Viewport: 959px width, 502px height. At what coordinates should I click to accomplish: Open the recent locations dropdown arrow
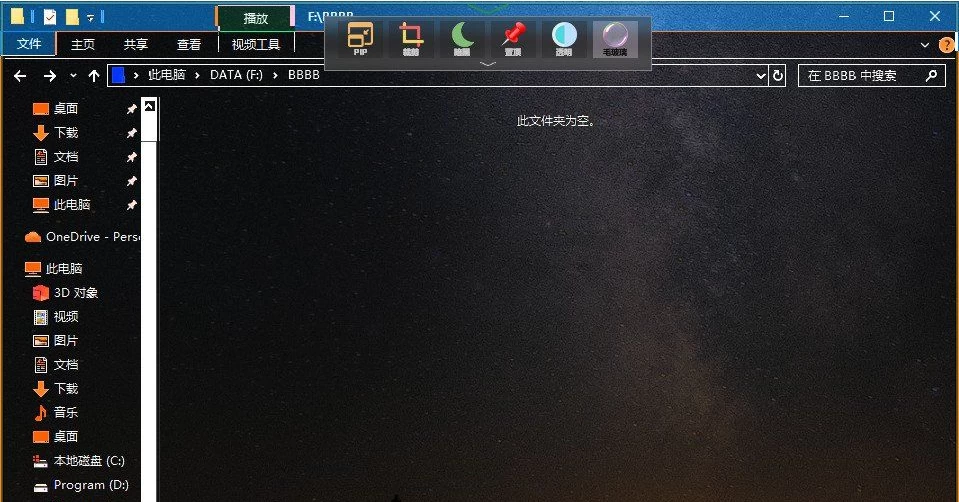click(73, 76)
